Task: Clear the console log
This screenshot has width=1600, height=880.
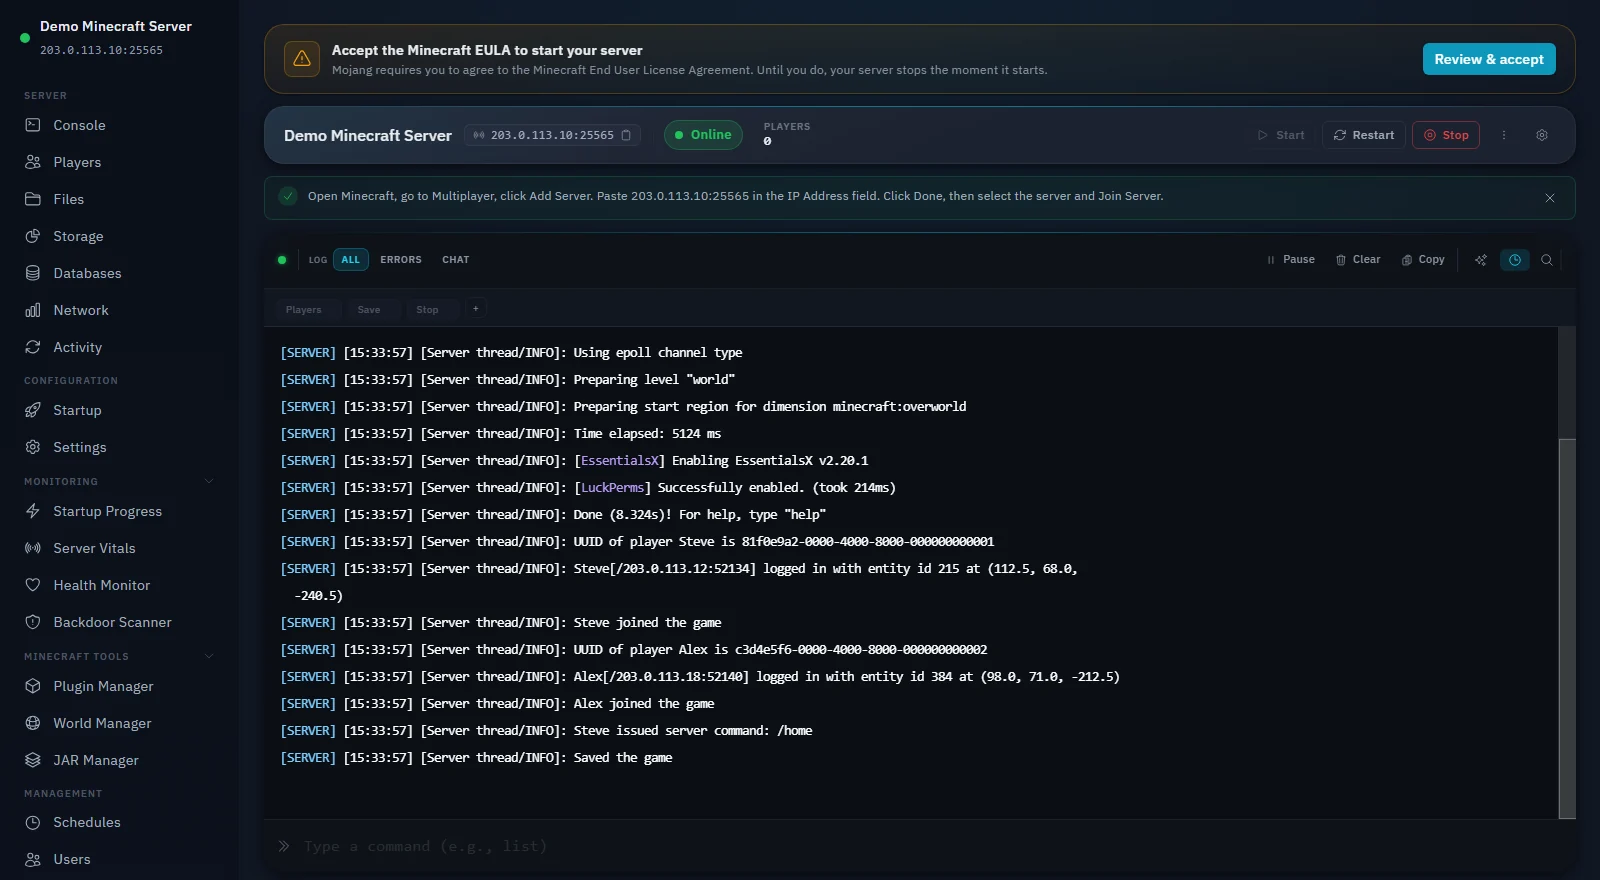Action: point(1358,260)
